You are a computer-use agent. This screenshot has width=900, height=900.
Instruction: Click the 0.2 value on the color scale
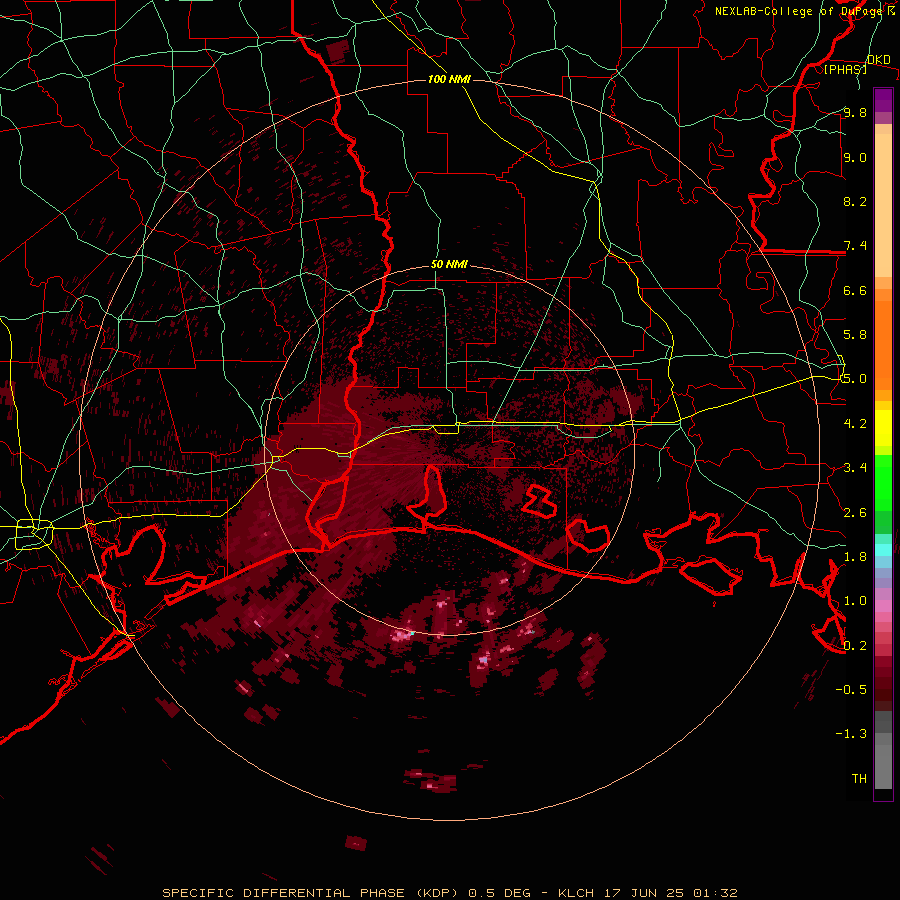coord(855,646)
